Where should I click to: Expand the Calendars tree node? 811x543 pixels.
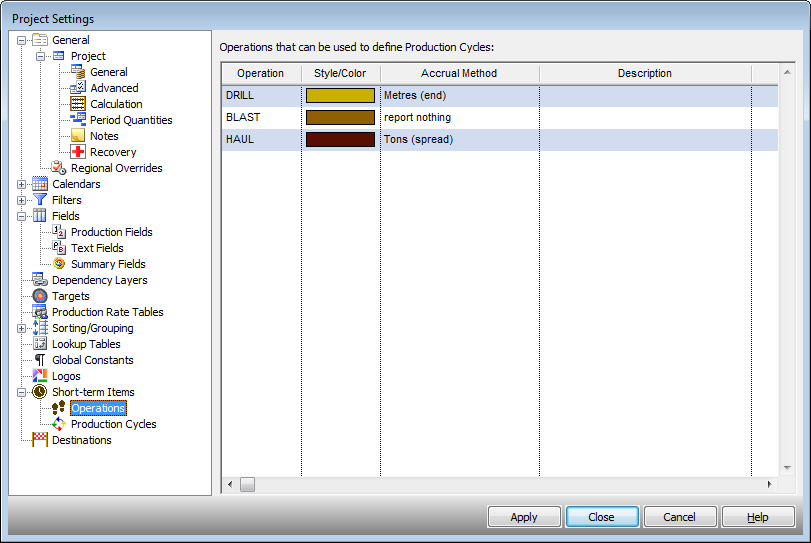pos(23,184)
